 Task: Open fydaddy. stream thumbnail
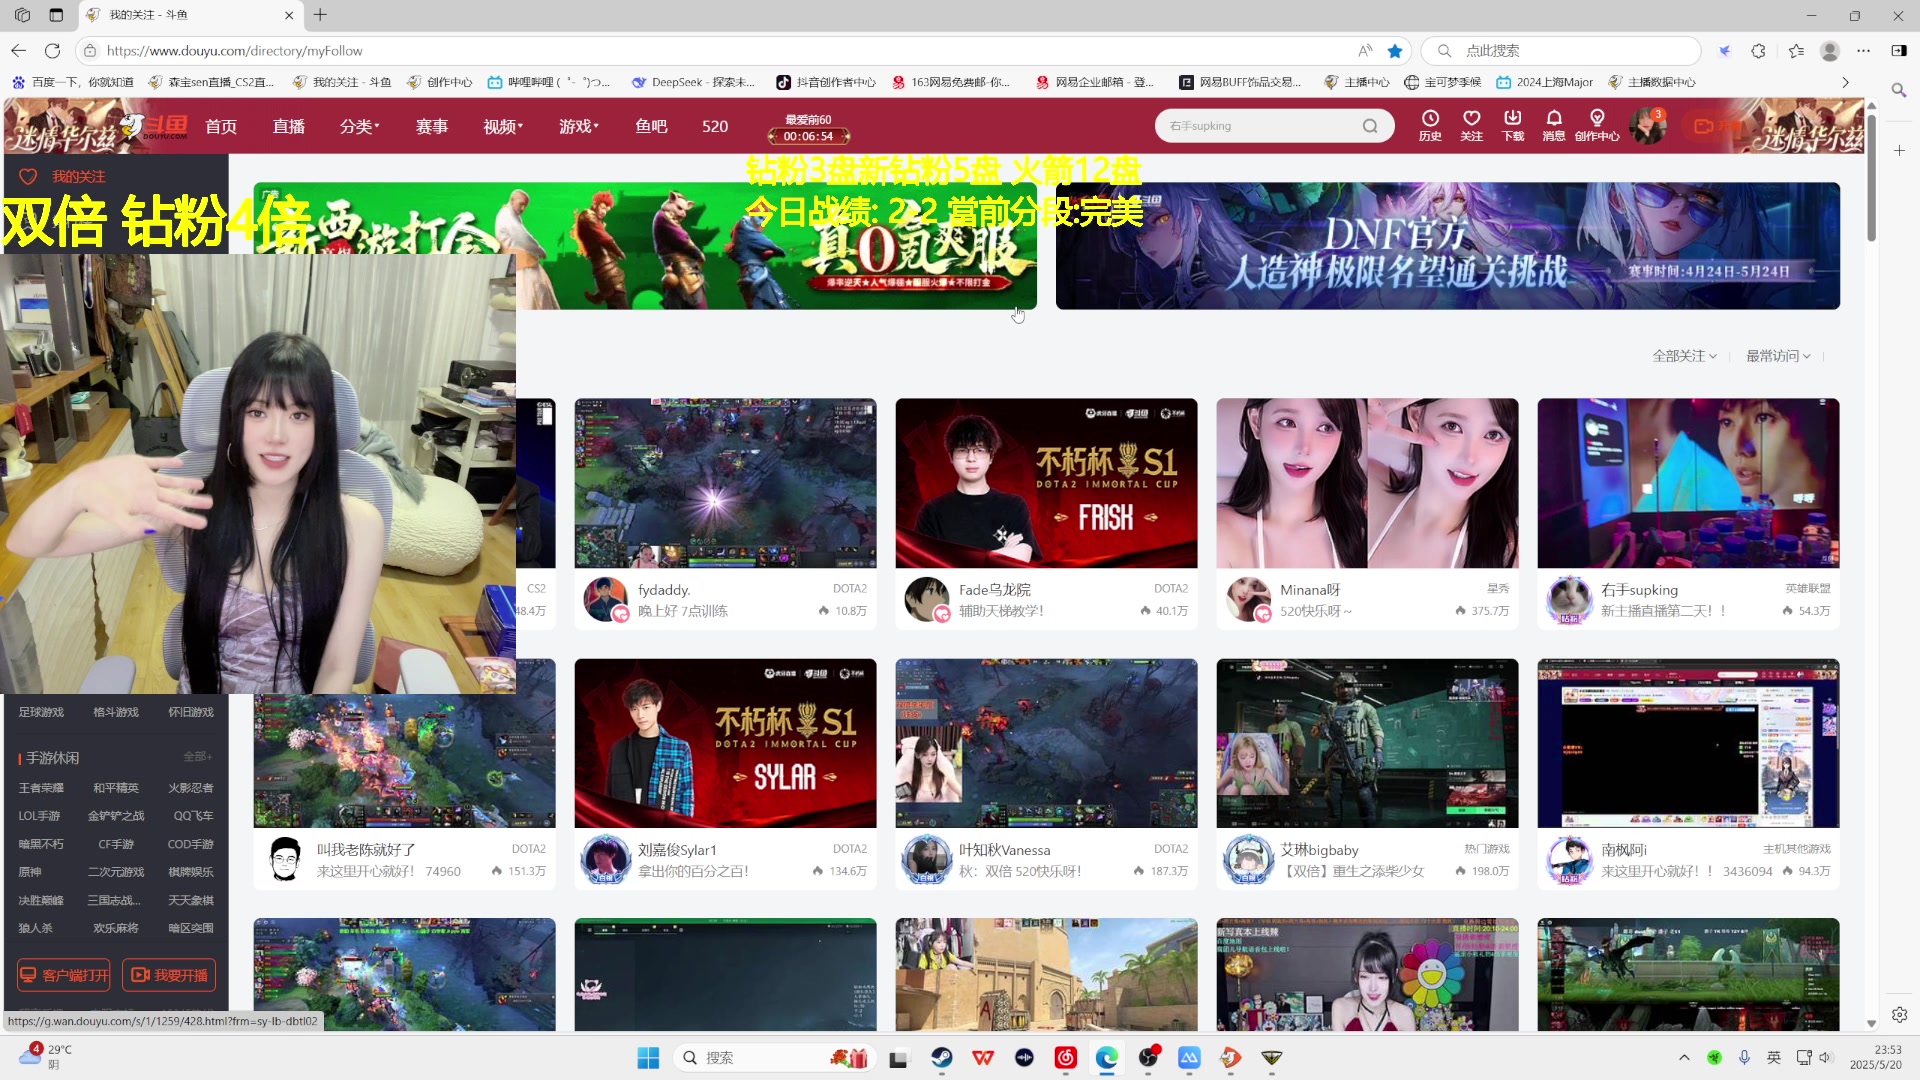click(x=725, y=483)
